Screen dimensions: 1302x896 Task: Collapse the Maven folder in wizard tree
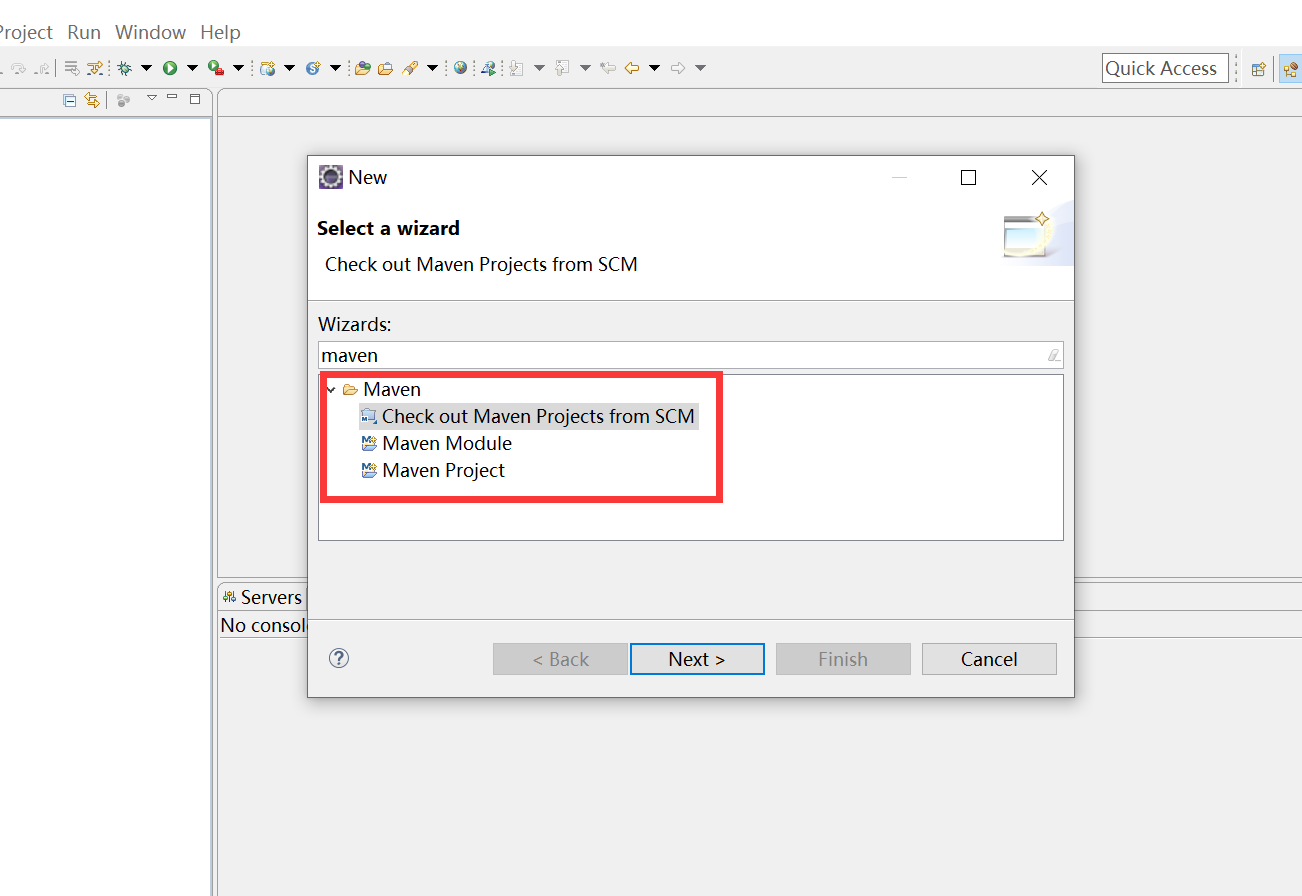pyautogui.click(x=331, y=389)
